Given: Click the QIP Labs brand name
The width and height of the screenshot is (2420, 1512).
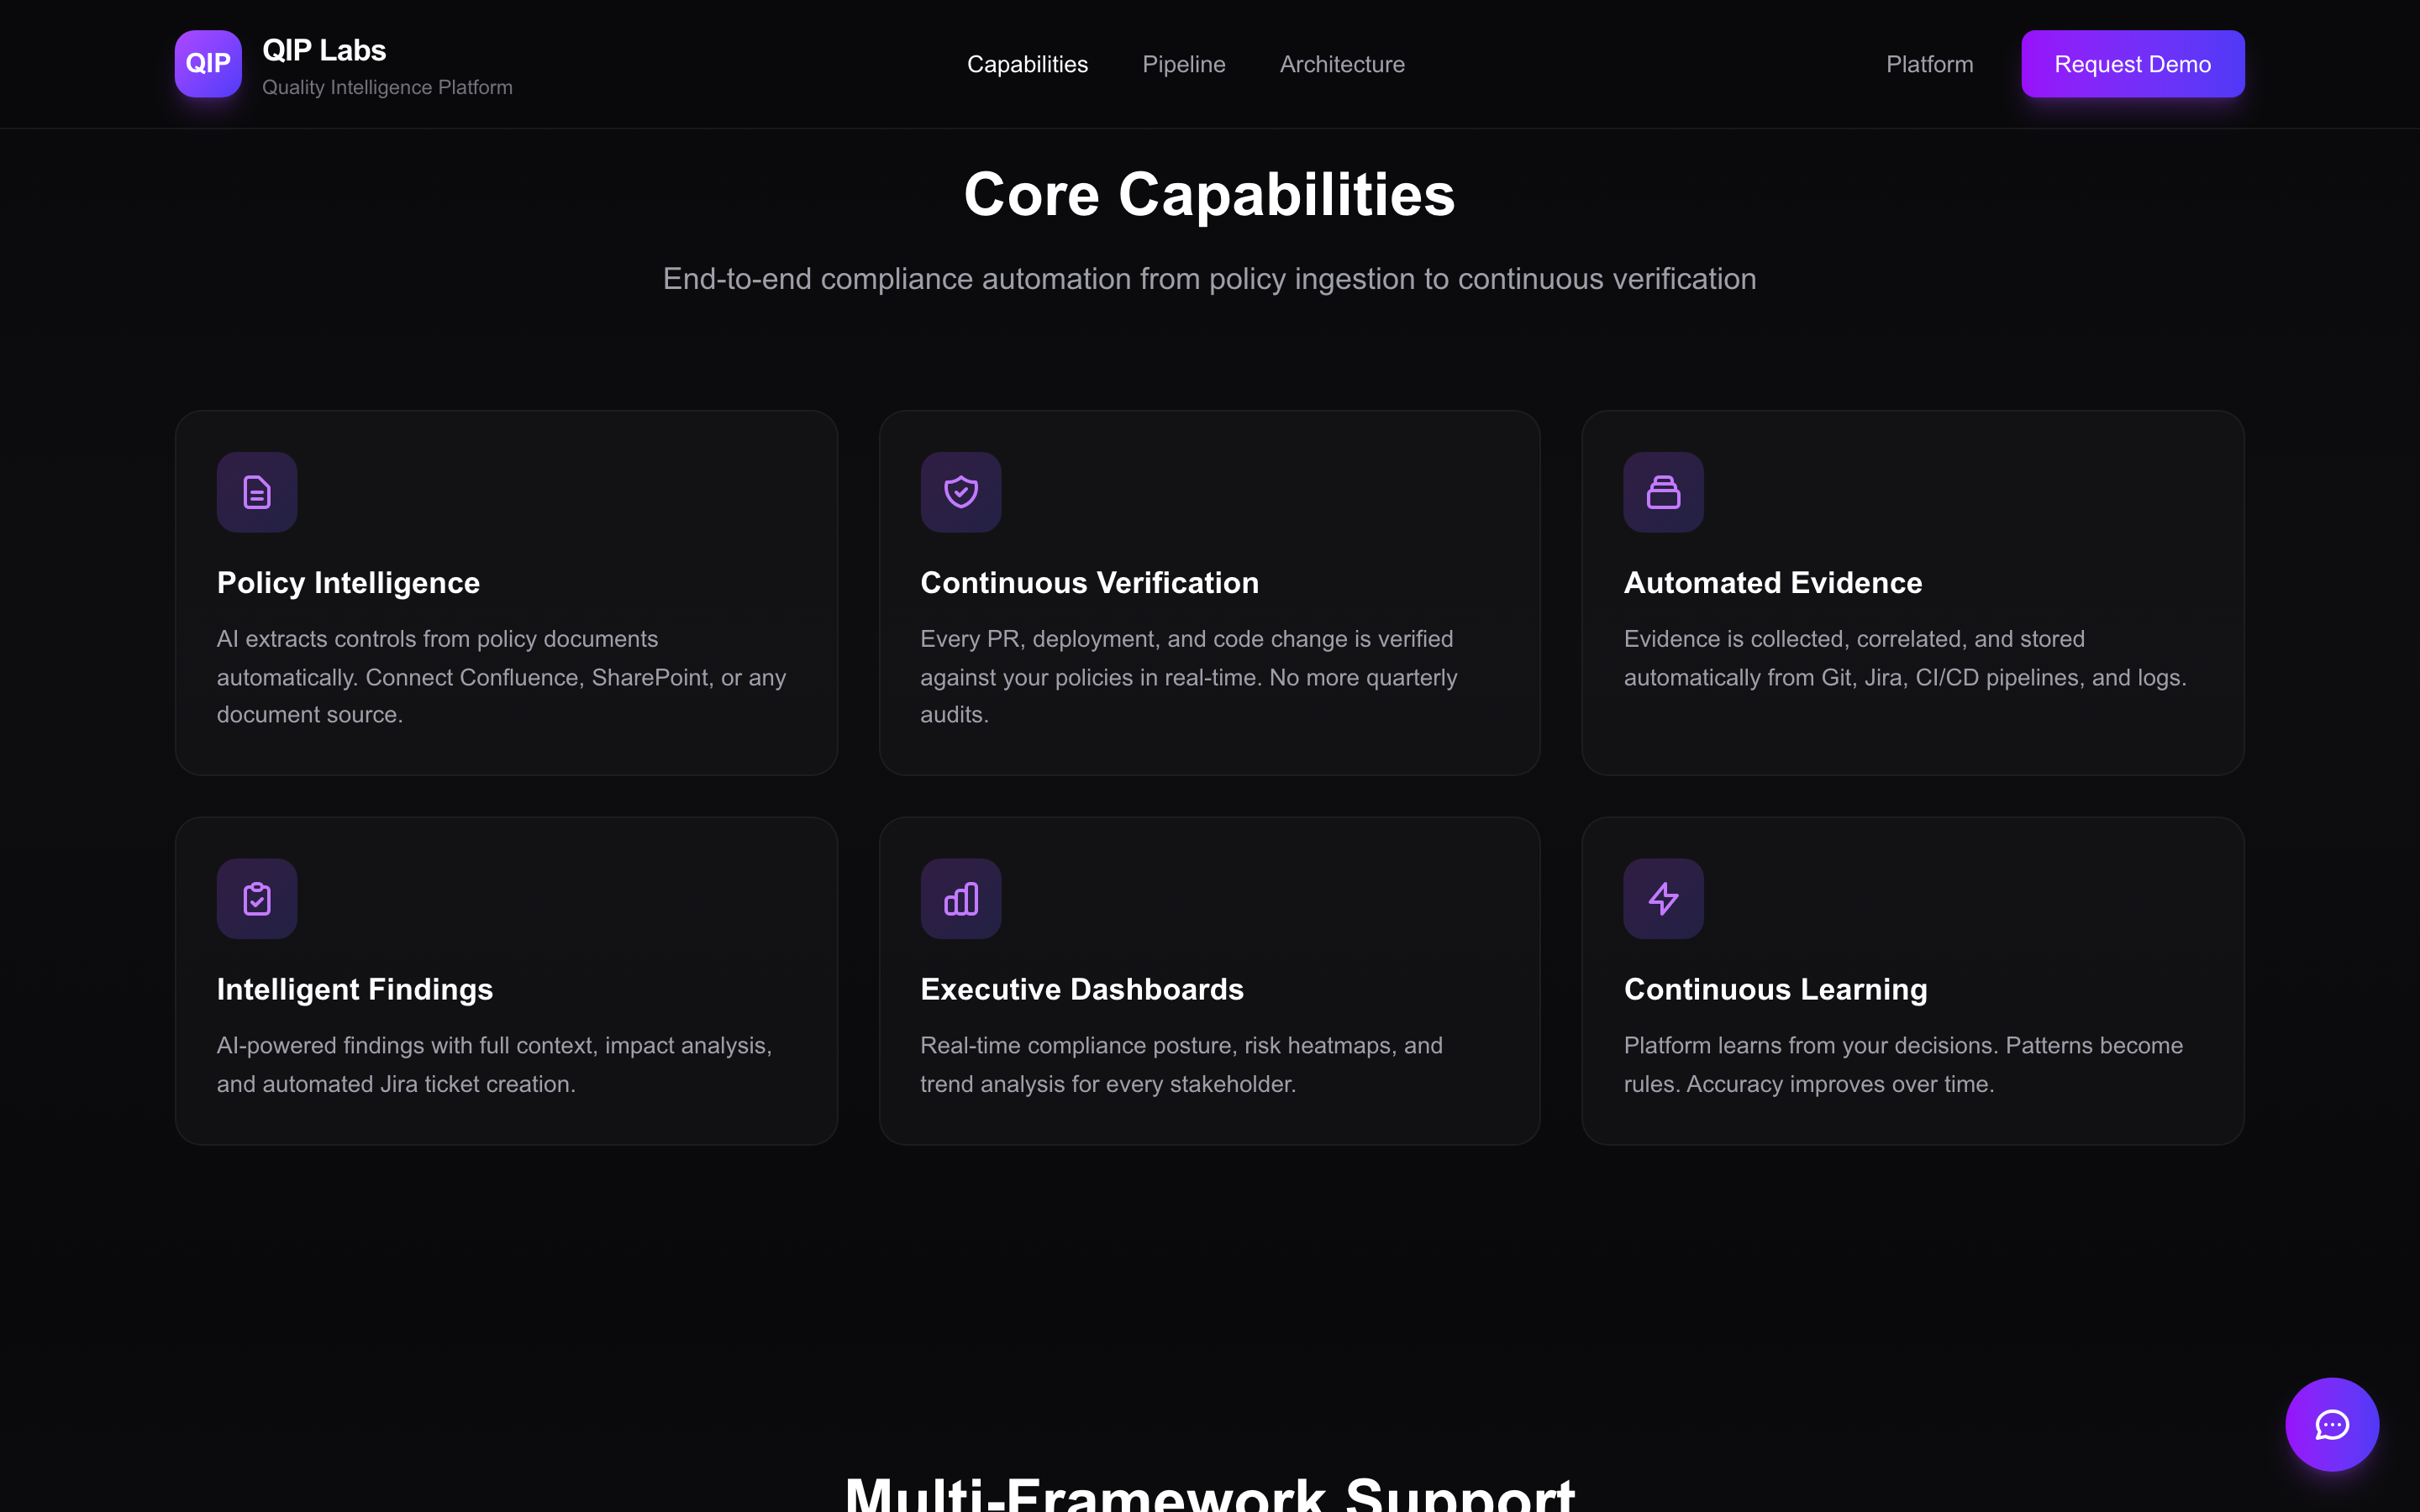Looking at the screenshot, I should point(324,50).
